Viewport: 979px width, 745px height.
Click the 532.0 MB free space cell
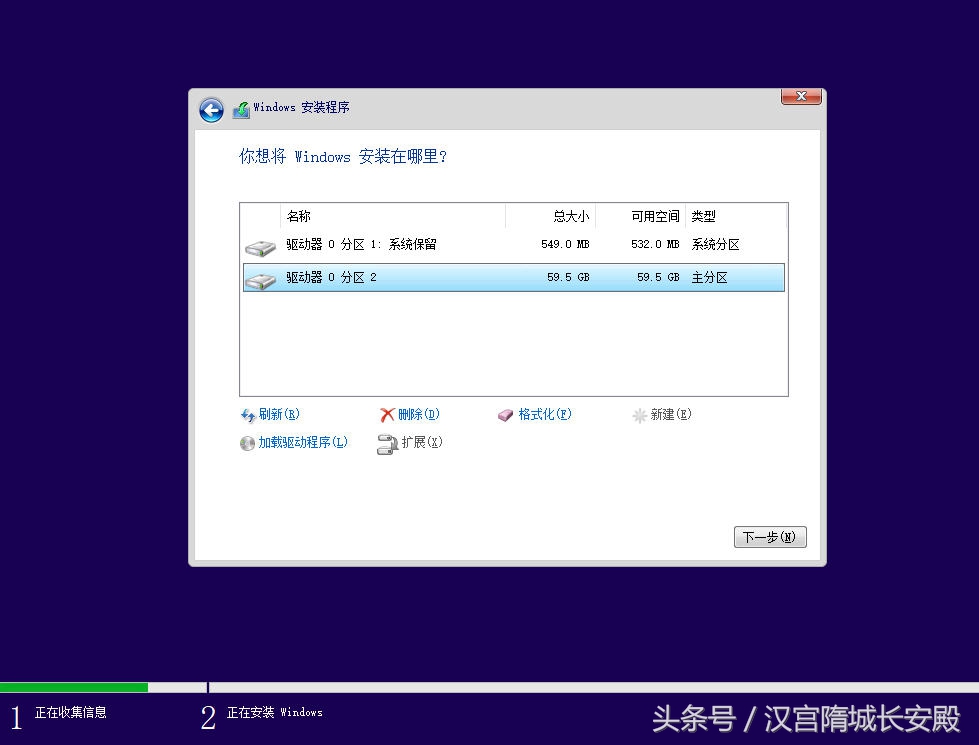[655, 244]
